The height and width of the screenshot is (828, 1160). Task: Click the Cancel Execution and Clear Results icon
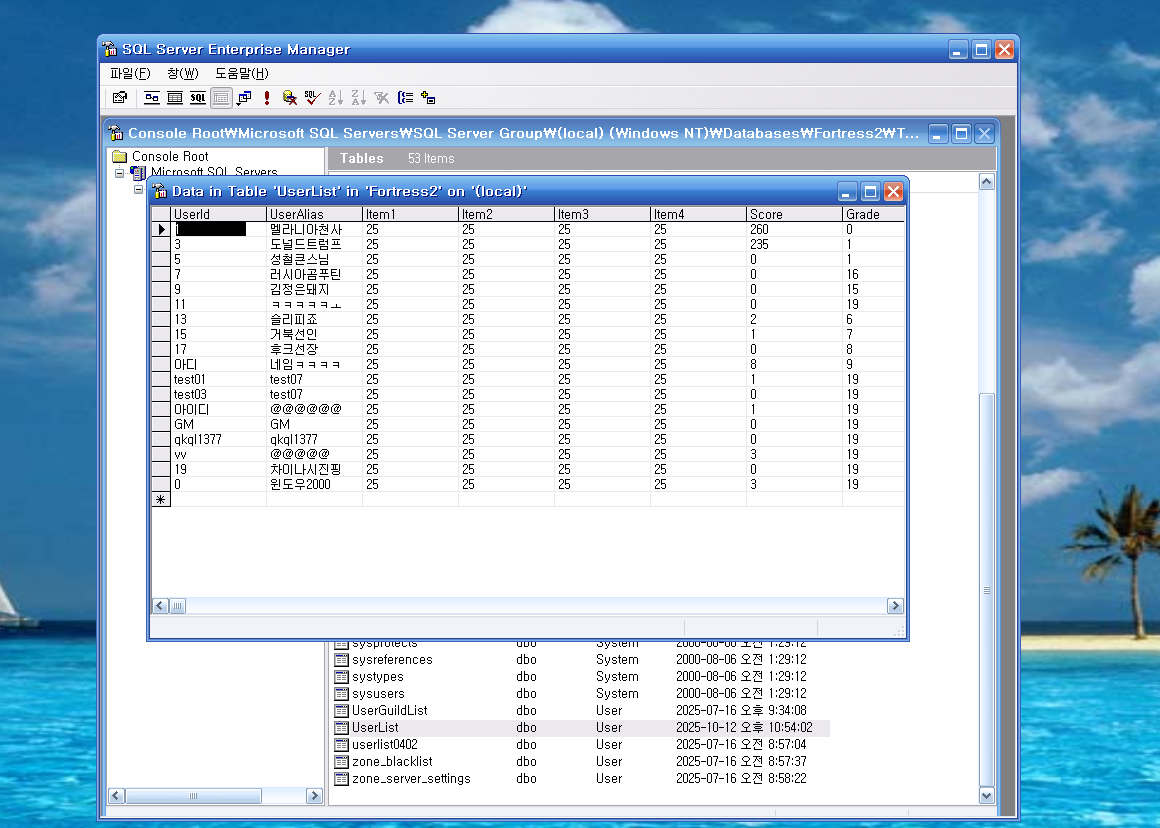coord(290,98)
